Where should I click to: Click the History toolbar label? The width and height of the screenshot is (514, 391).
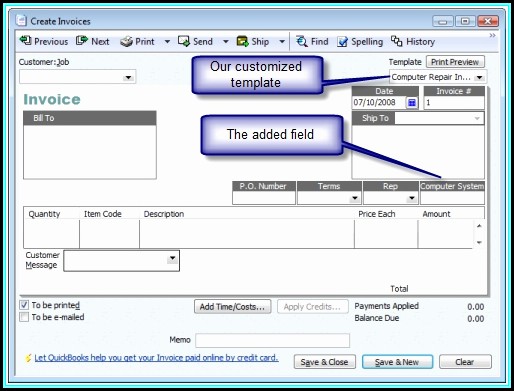point(420,42)
